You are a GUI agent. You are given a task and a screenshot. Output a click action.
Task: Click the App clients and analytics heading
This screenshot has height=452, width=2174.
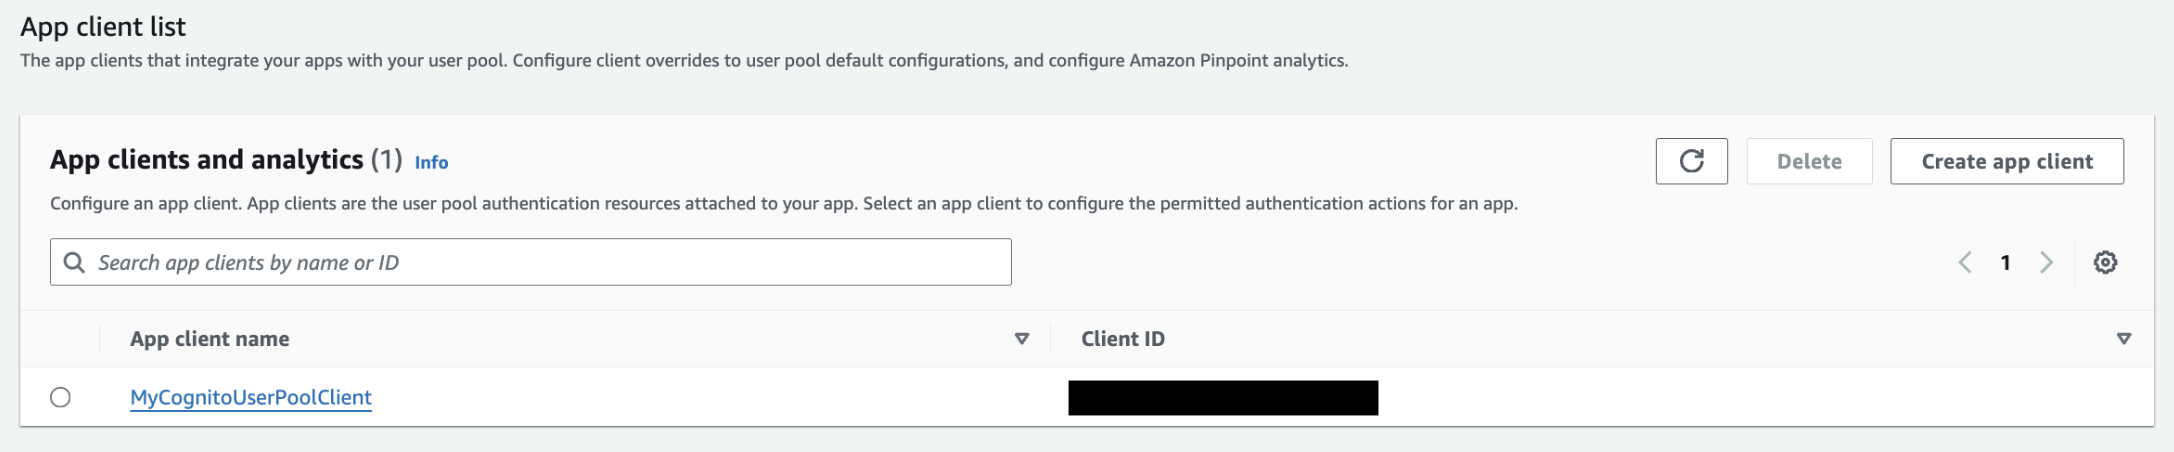click(207, 160)
